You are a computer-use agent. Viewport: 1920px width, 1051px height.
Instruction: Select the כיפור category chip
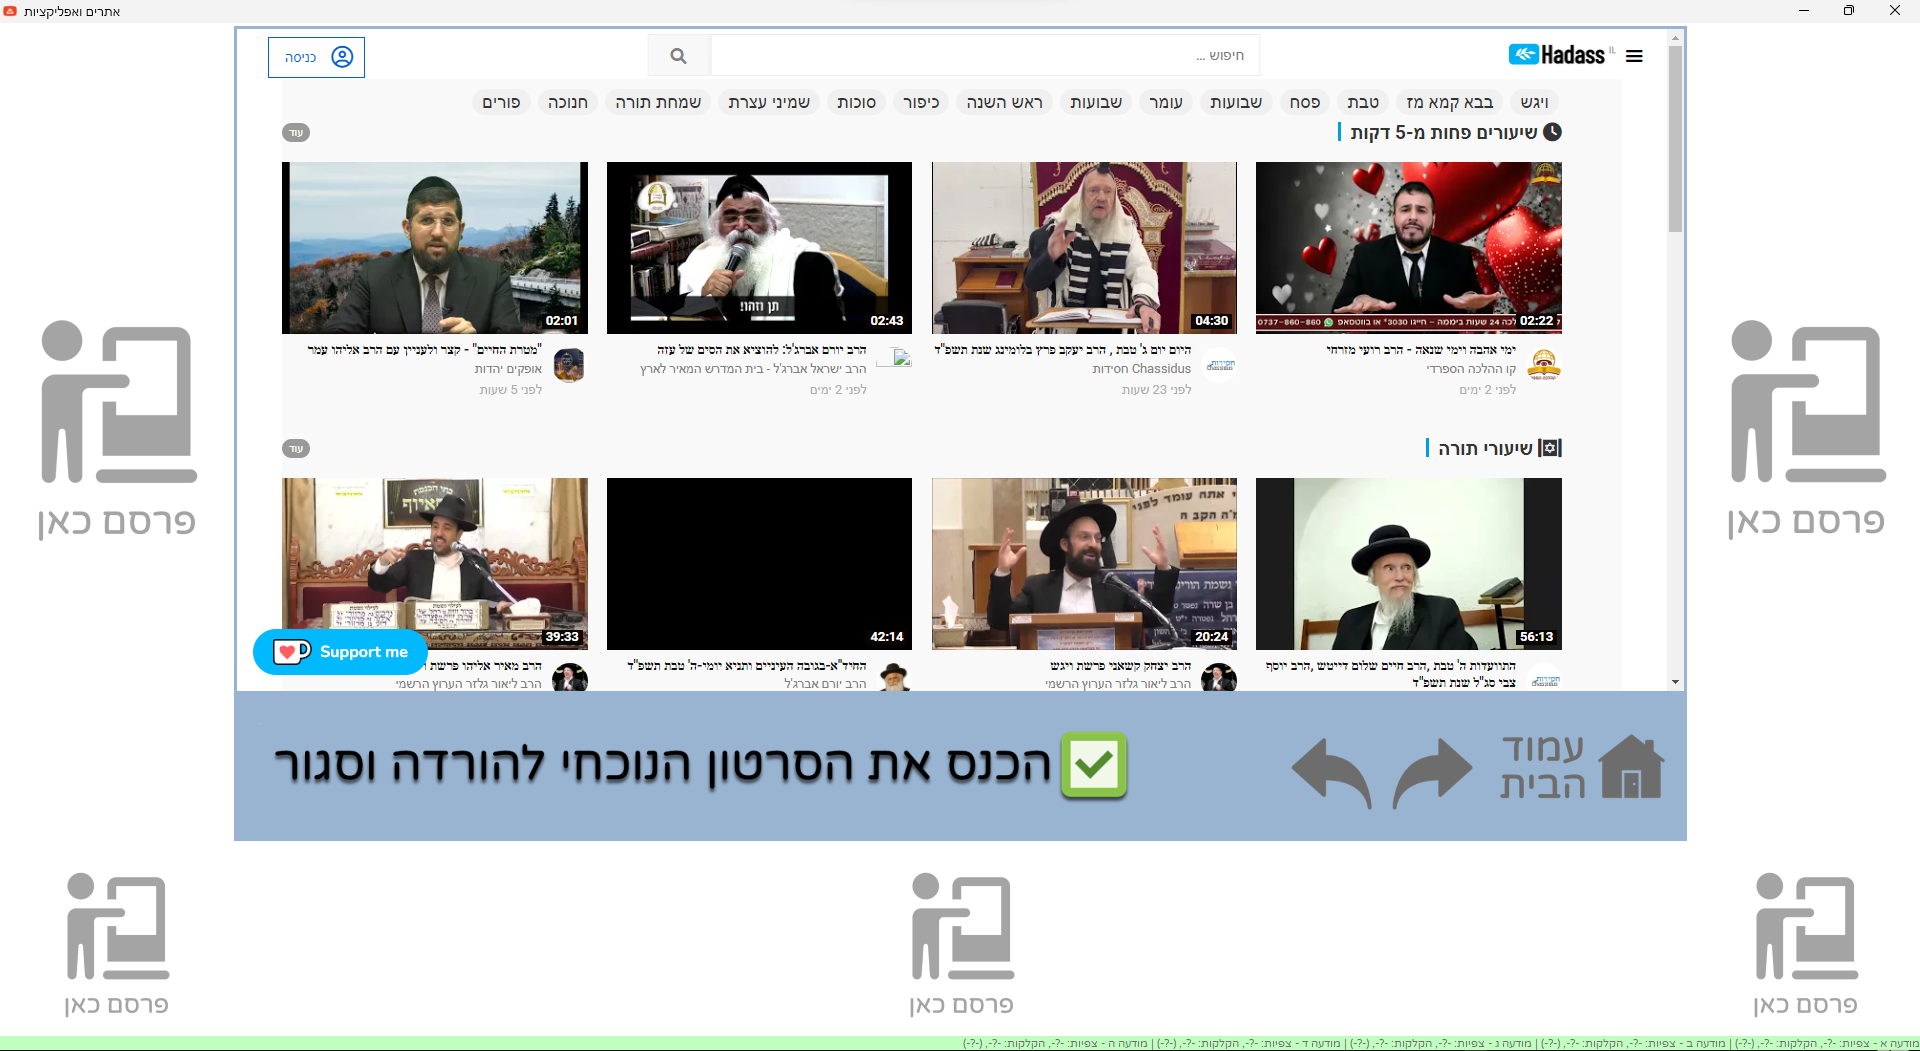point(921,102)
